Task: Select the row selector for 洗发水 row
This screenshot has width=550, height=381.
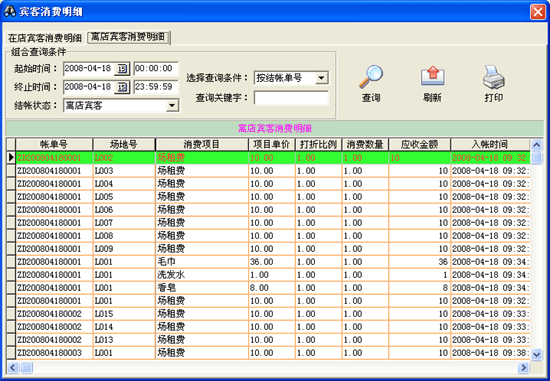Action: point(11,275)
